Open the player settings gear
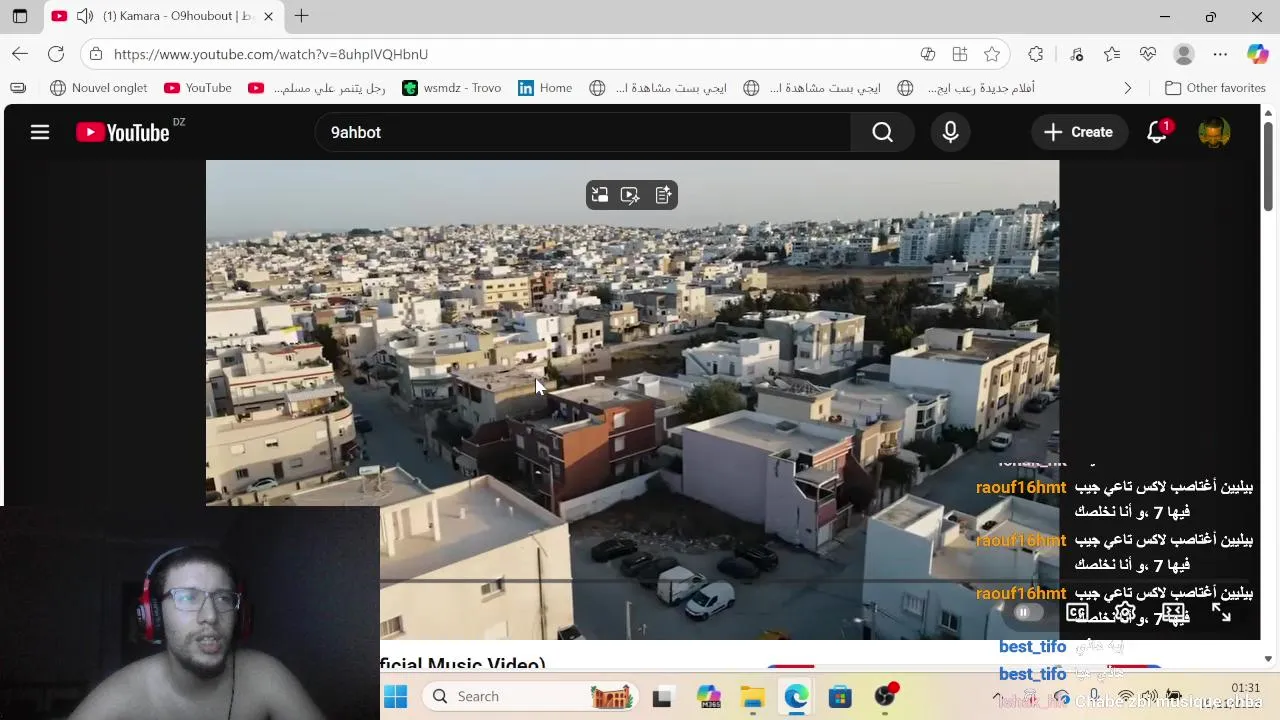The image size is (1280, 720). pyautogui.click(x=1125, y=612)
